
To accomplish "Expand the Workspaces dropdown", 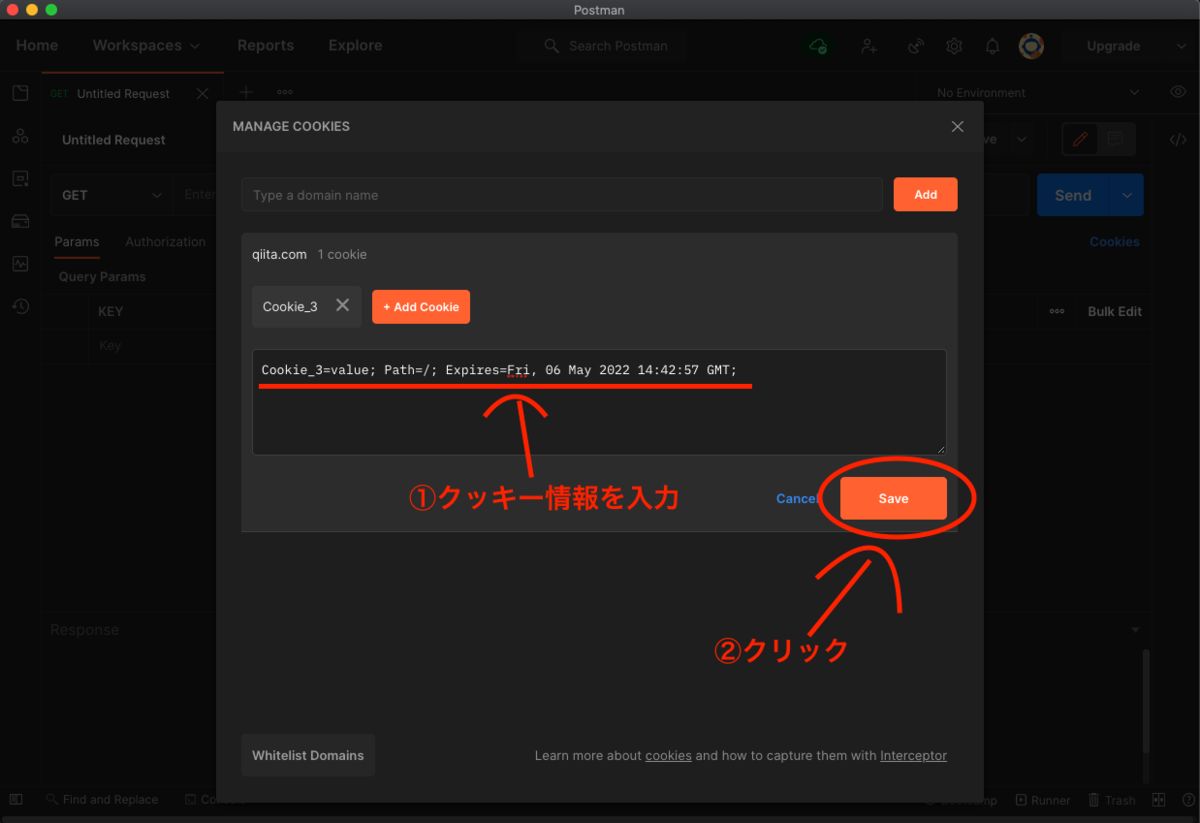I will [x=146, y=46].
